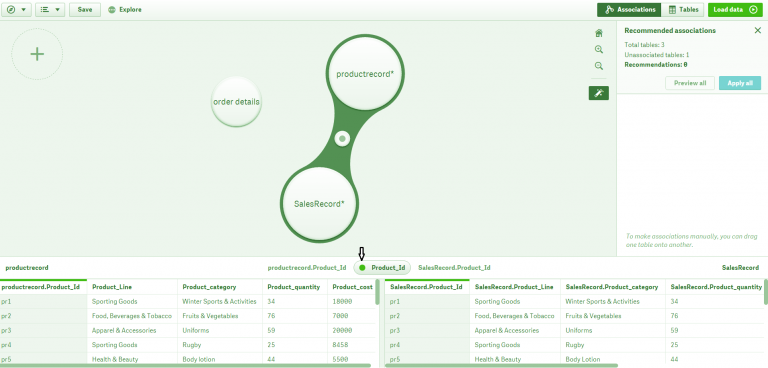This screenshot has height=368, width=768.
Task: Click the Explore globe icon
Action: [112, 10]
